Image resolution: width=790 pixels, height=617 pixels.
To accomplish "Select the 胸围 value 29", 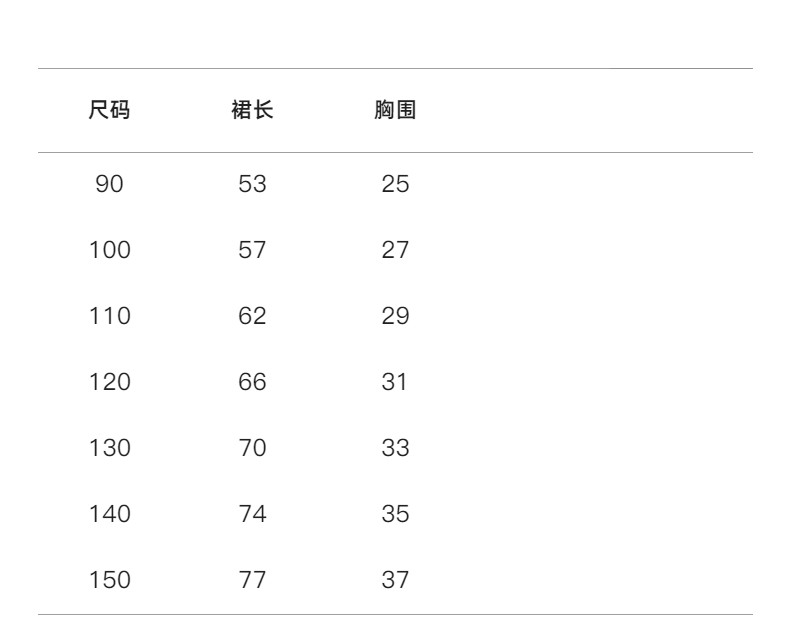I will tap(395, 316).
